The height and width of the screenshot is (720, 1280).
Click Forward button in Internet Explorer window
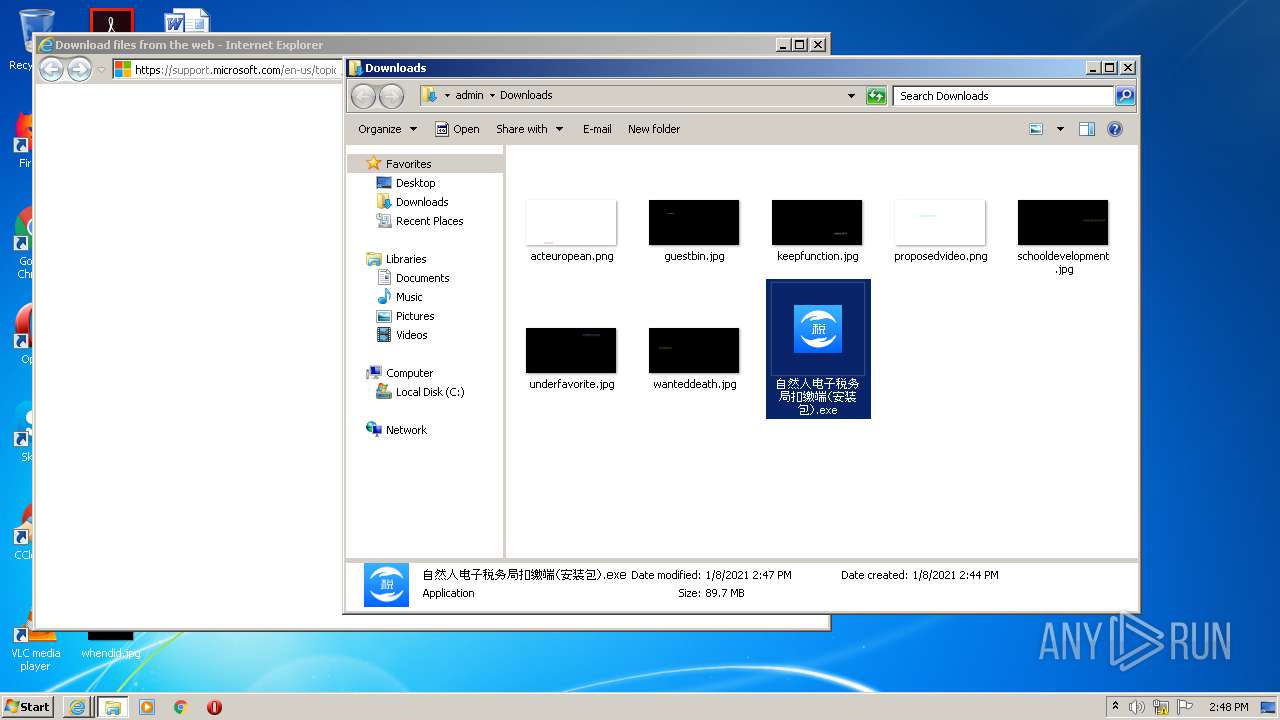click(79, 70)
